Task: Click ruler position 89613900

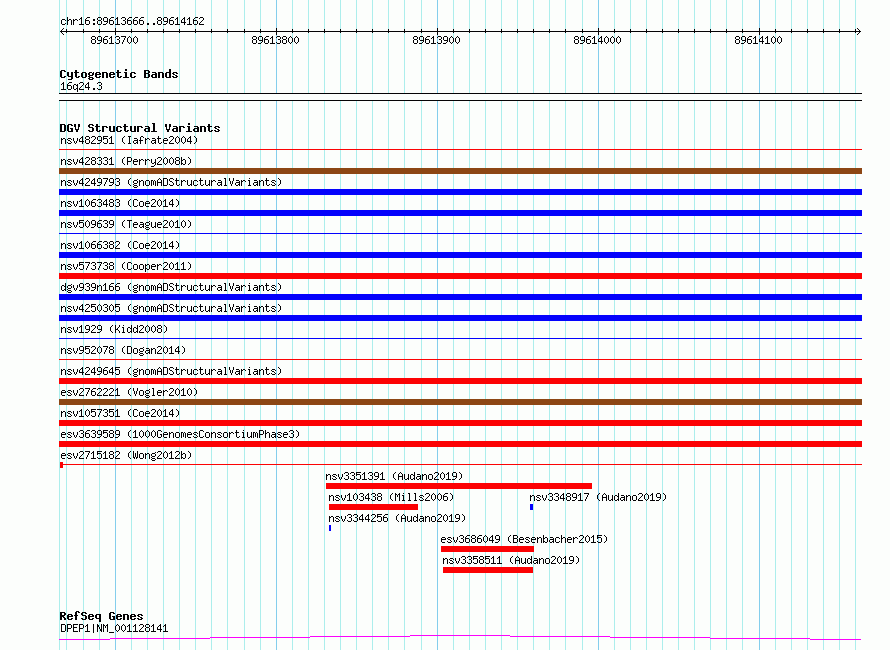Action: coord(436,40)
